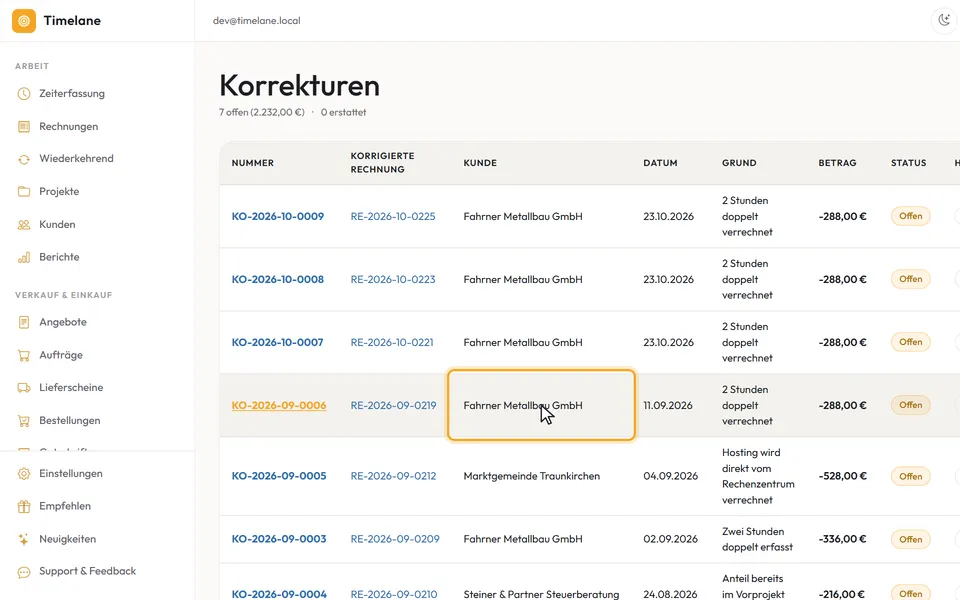Click dev@timelane.local account text
This screenshot has height=600, width=960.
[x=257, y=21]
